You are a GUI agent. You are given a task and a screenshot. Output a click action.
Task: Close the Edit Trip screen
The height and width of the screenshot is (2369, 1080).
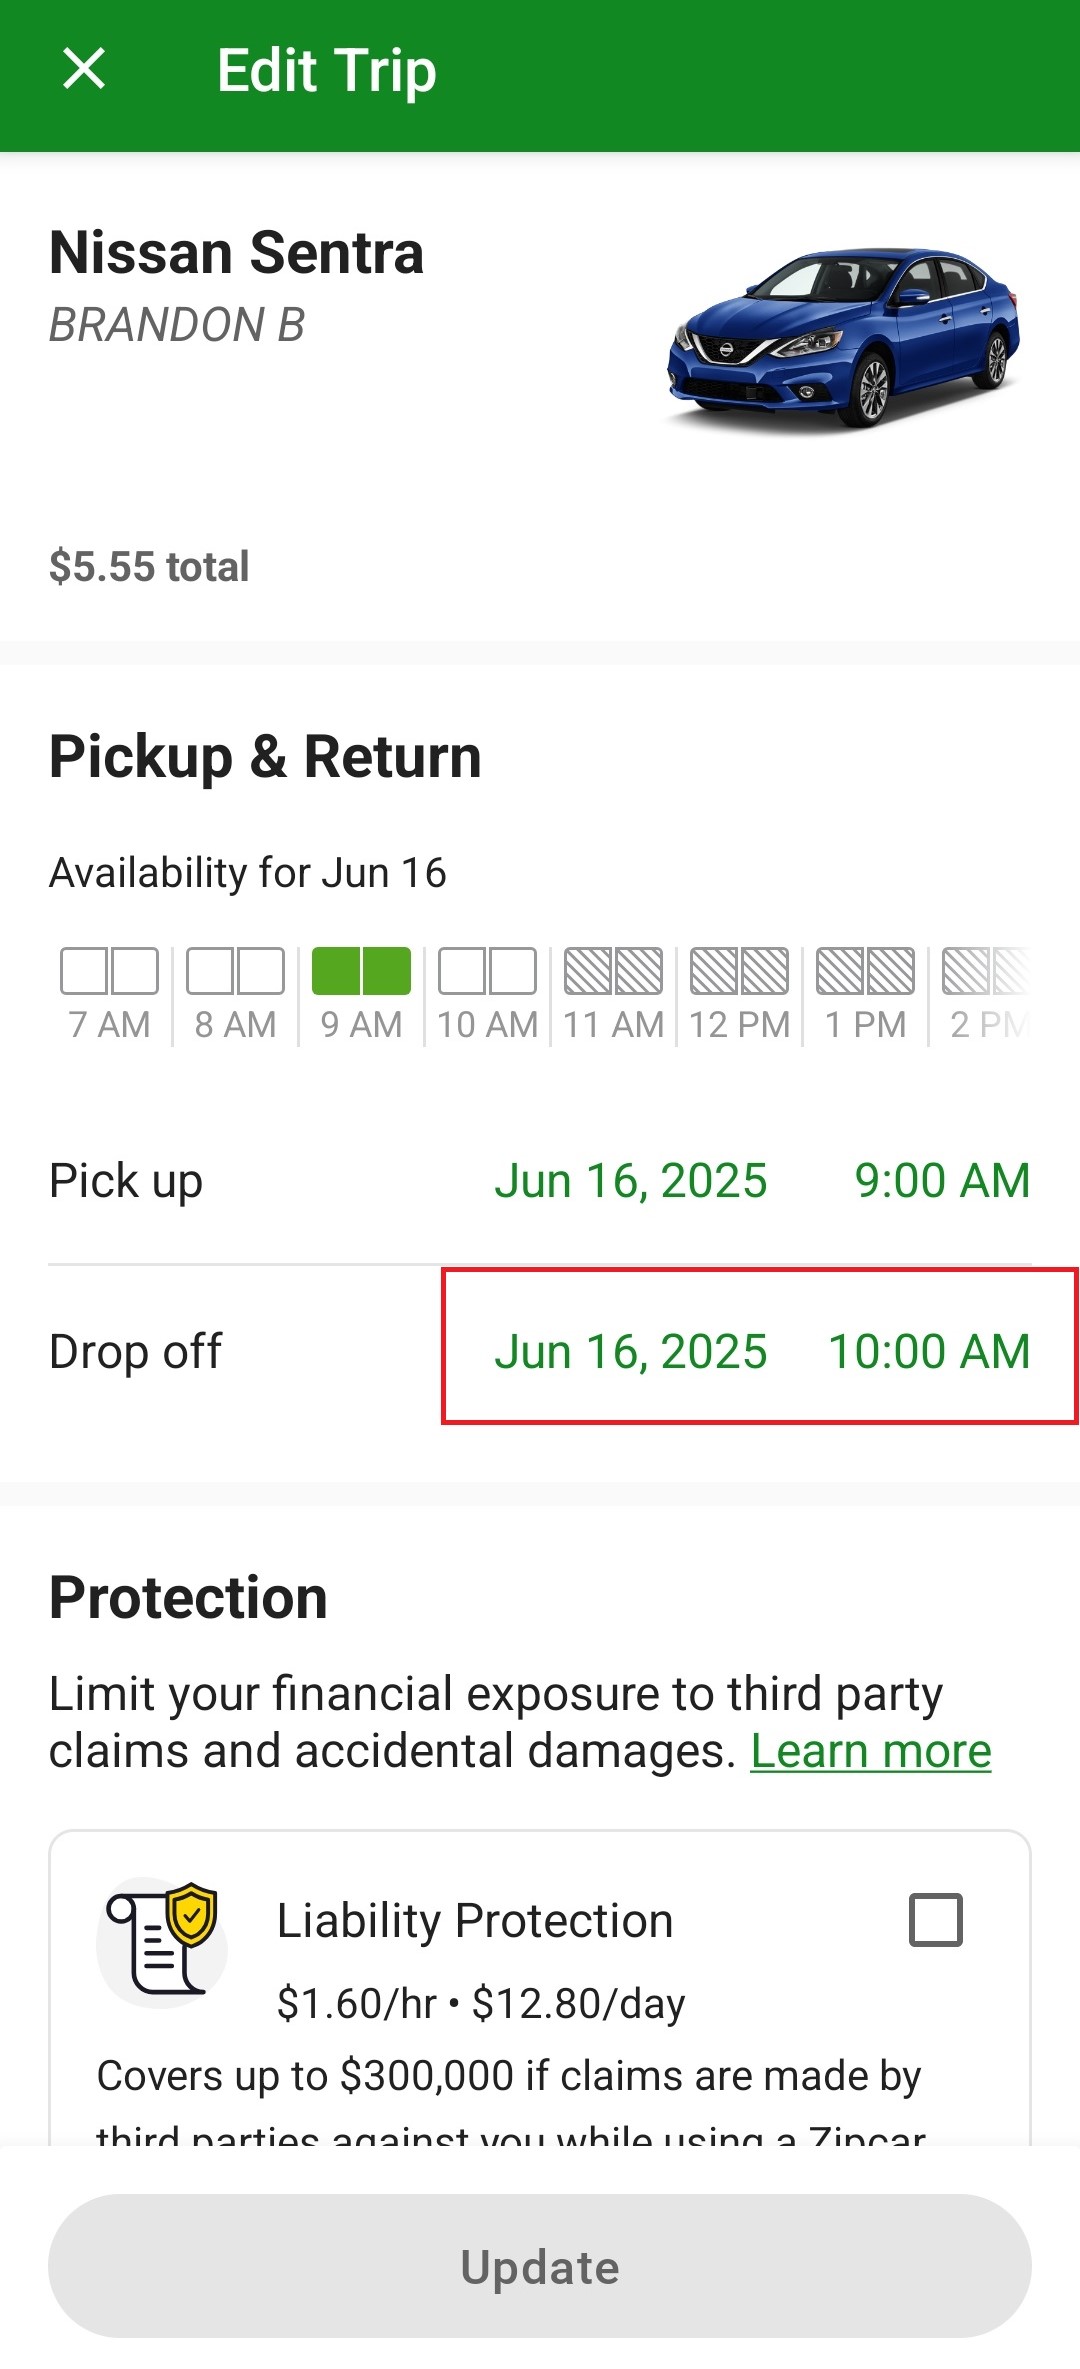[84, 70]
